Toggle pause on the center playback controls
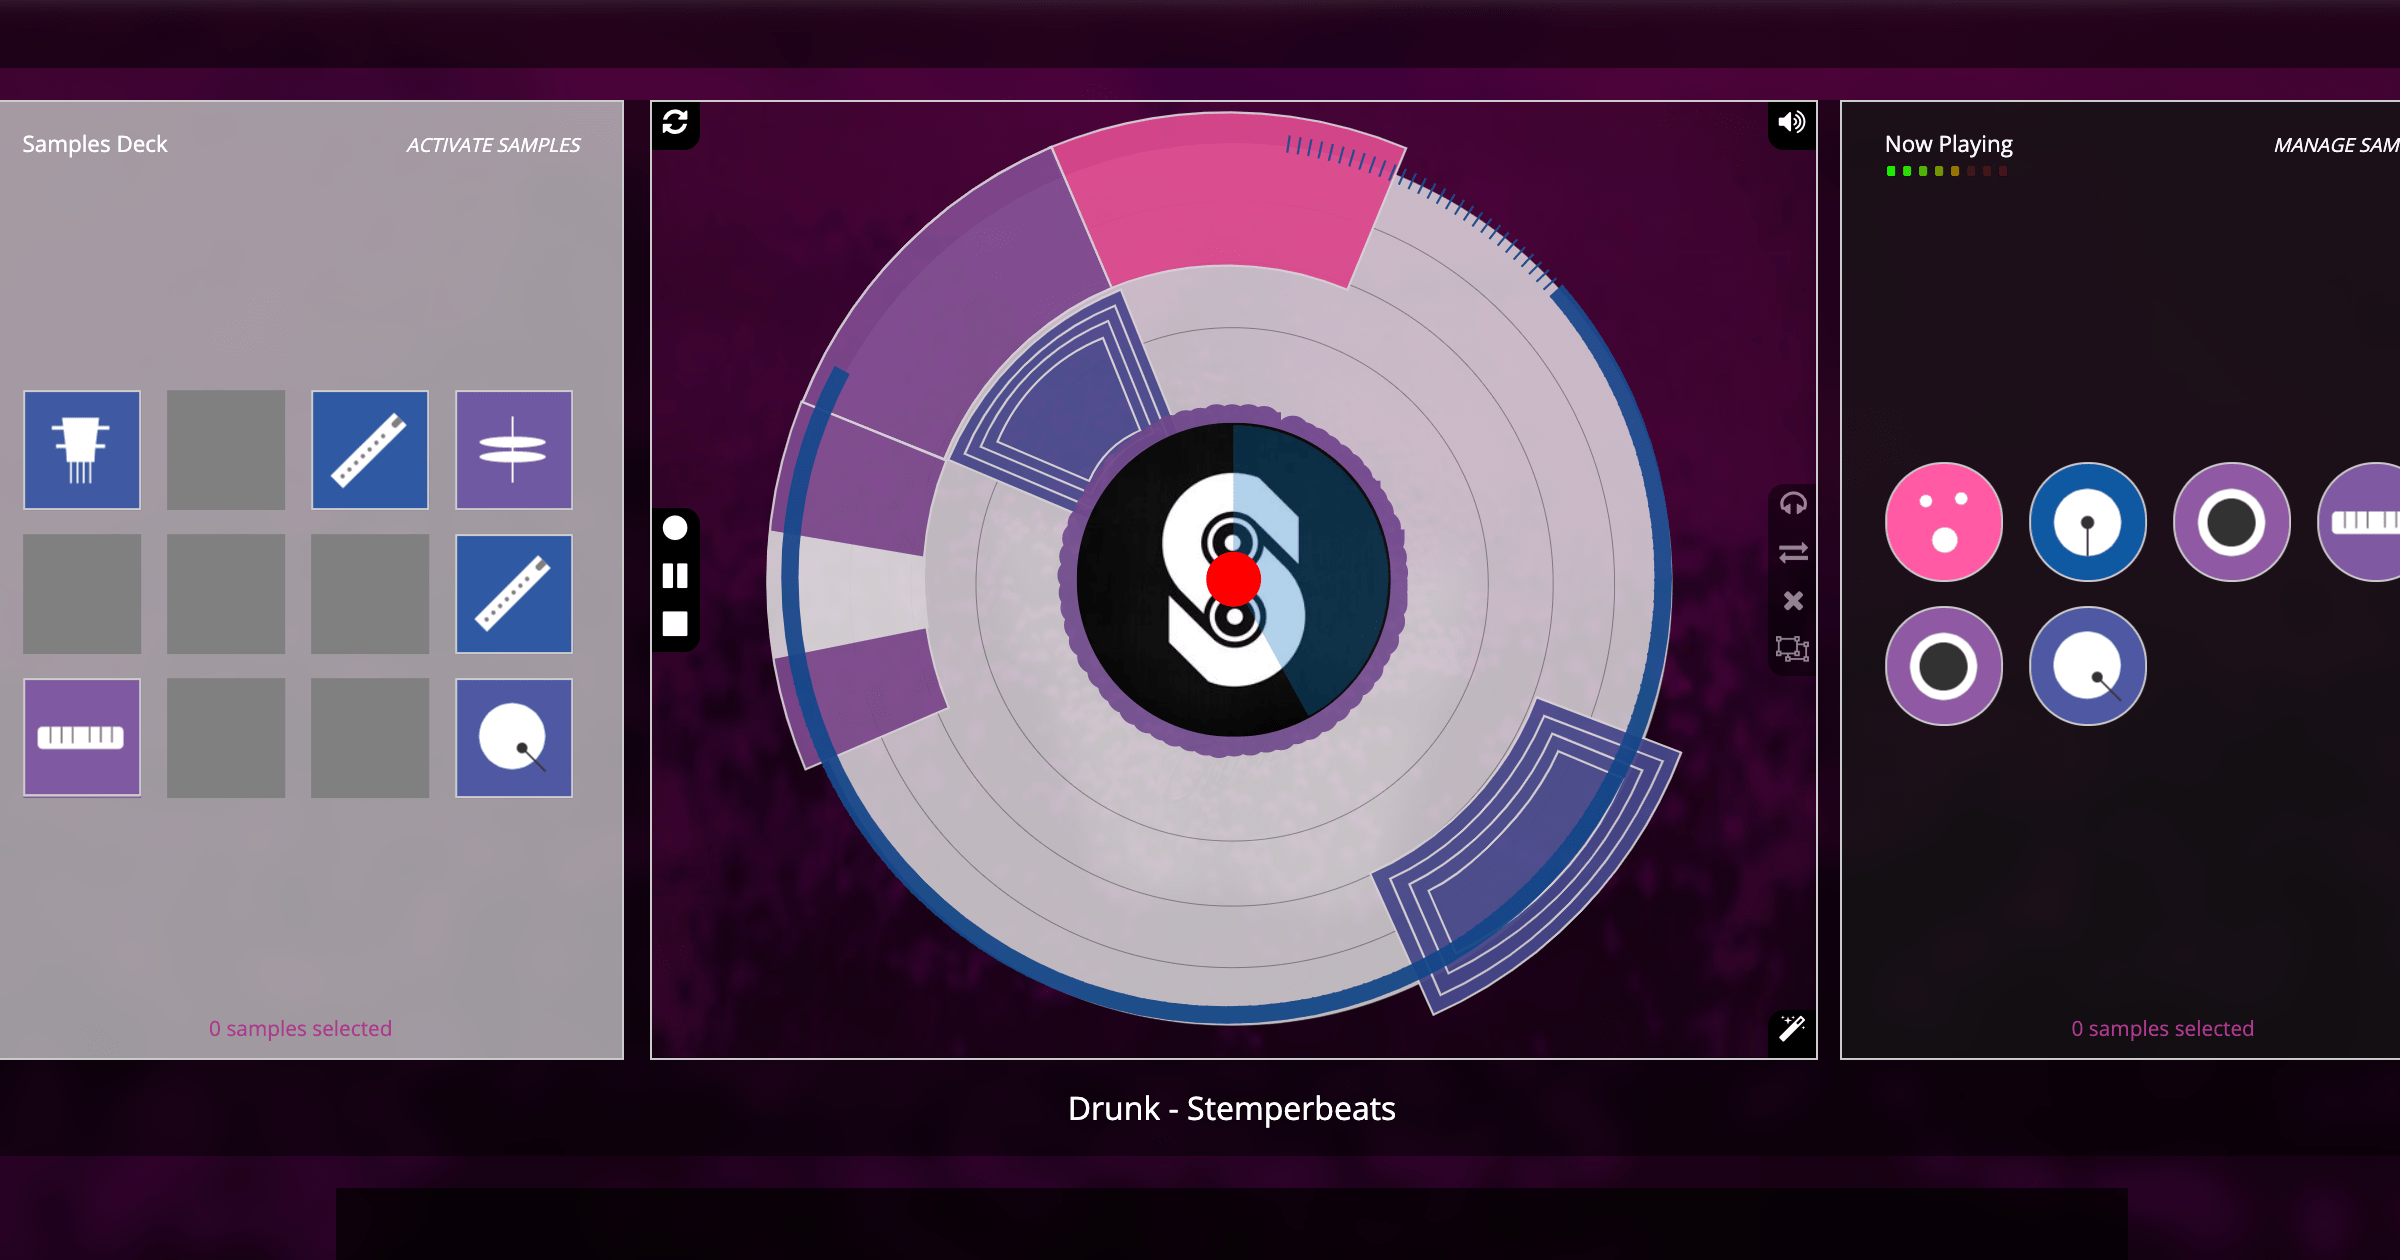The height and width of the screenshot is (1260, 2400). (675, 575)
